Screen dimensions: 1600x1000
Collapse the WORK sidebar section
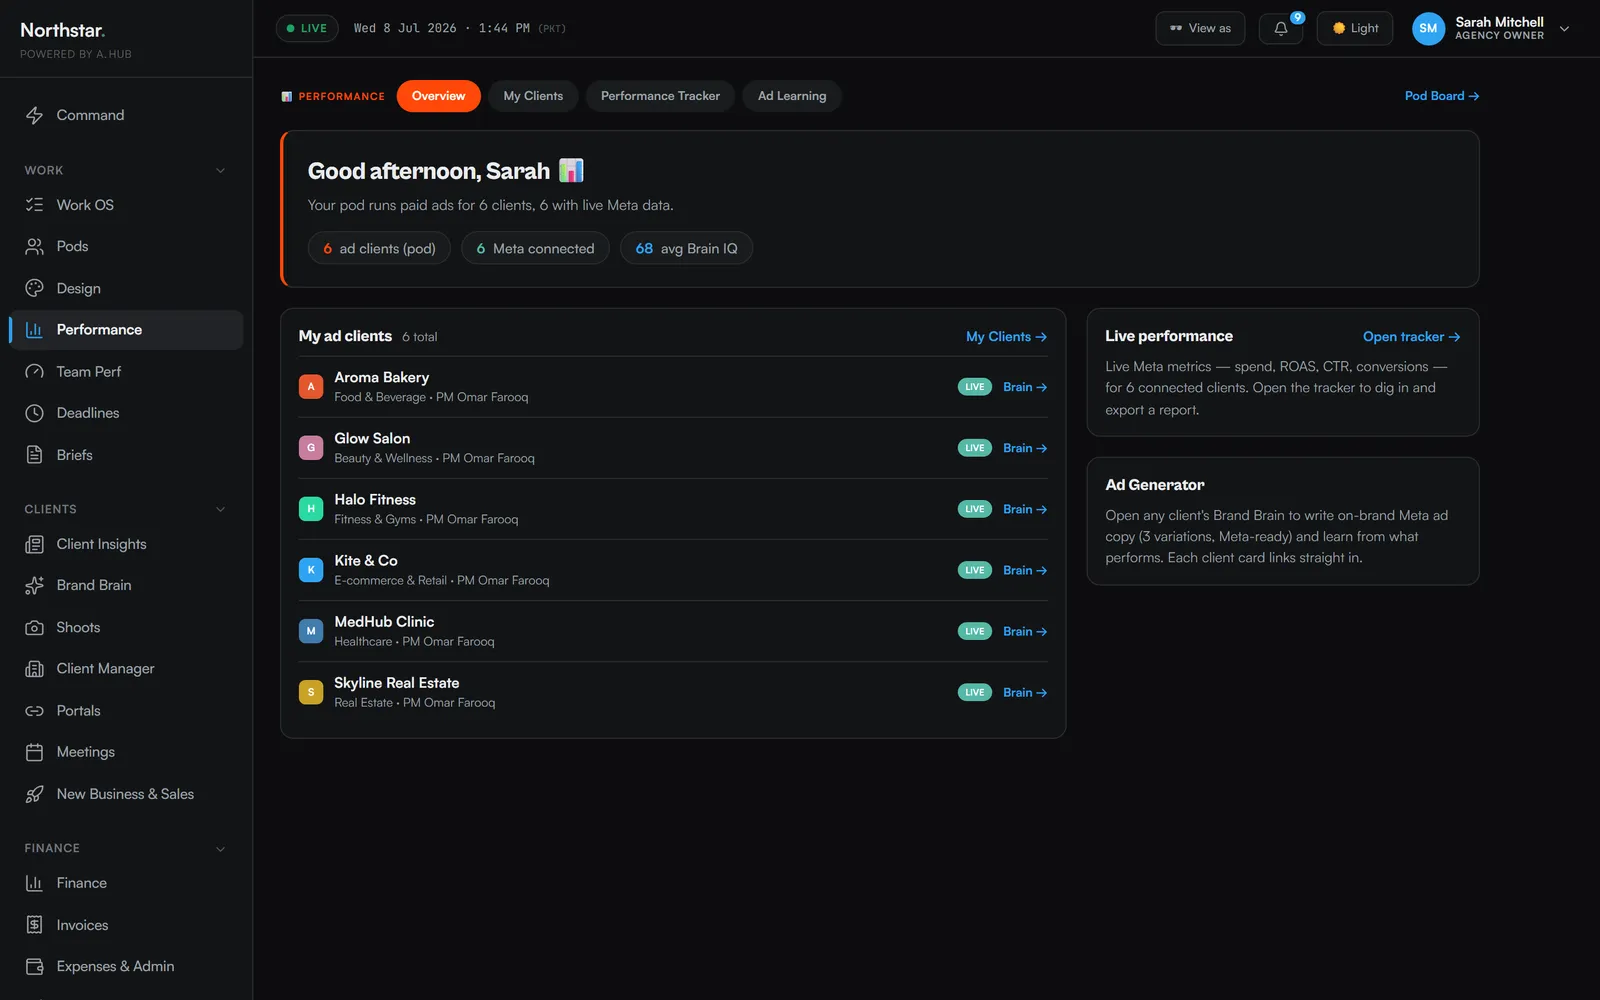pos(220,170)
